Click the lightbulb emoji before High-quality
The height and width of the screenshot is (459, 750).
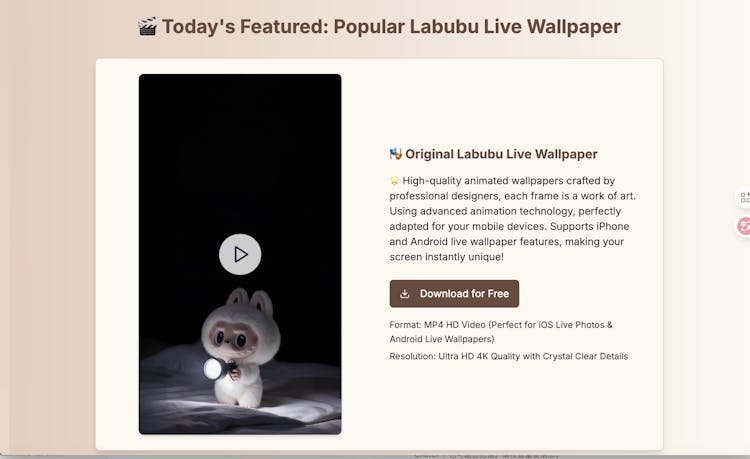[x=394, y=181]
